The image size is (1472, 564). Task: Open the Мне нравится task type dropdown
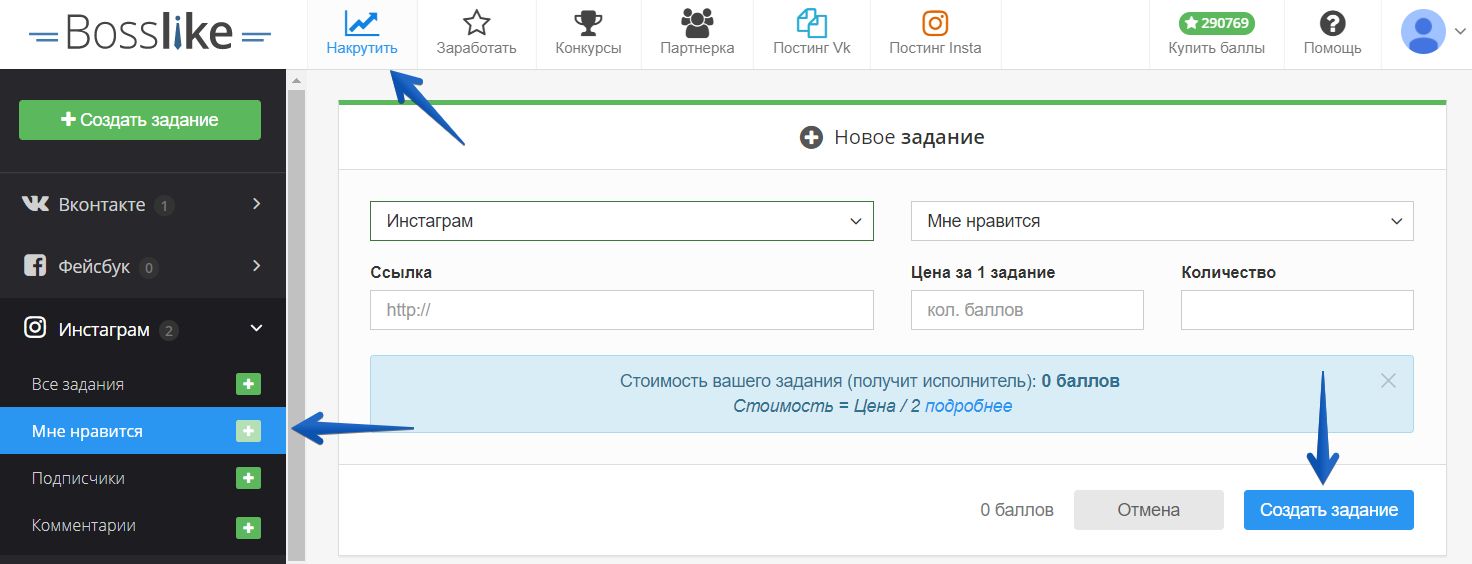(1162, 221)
